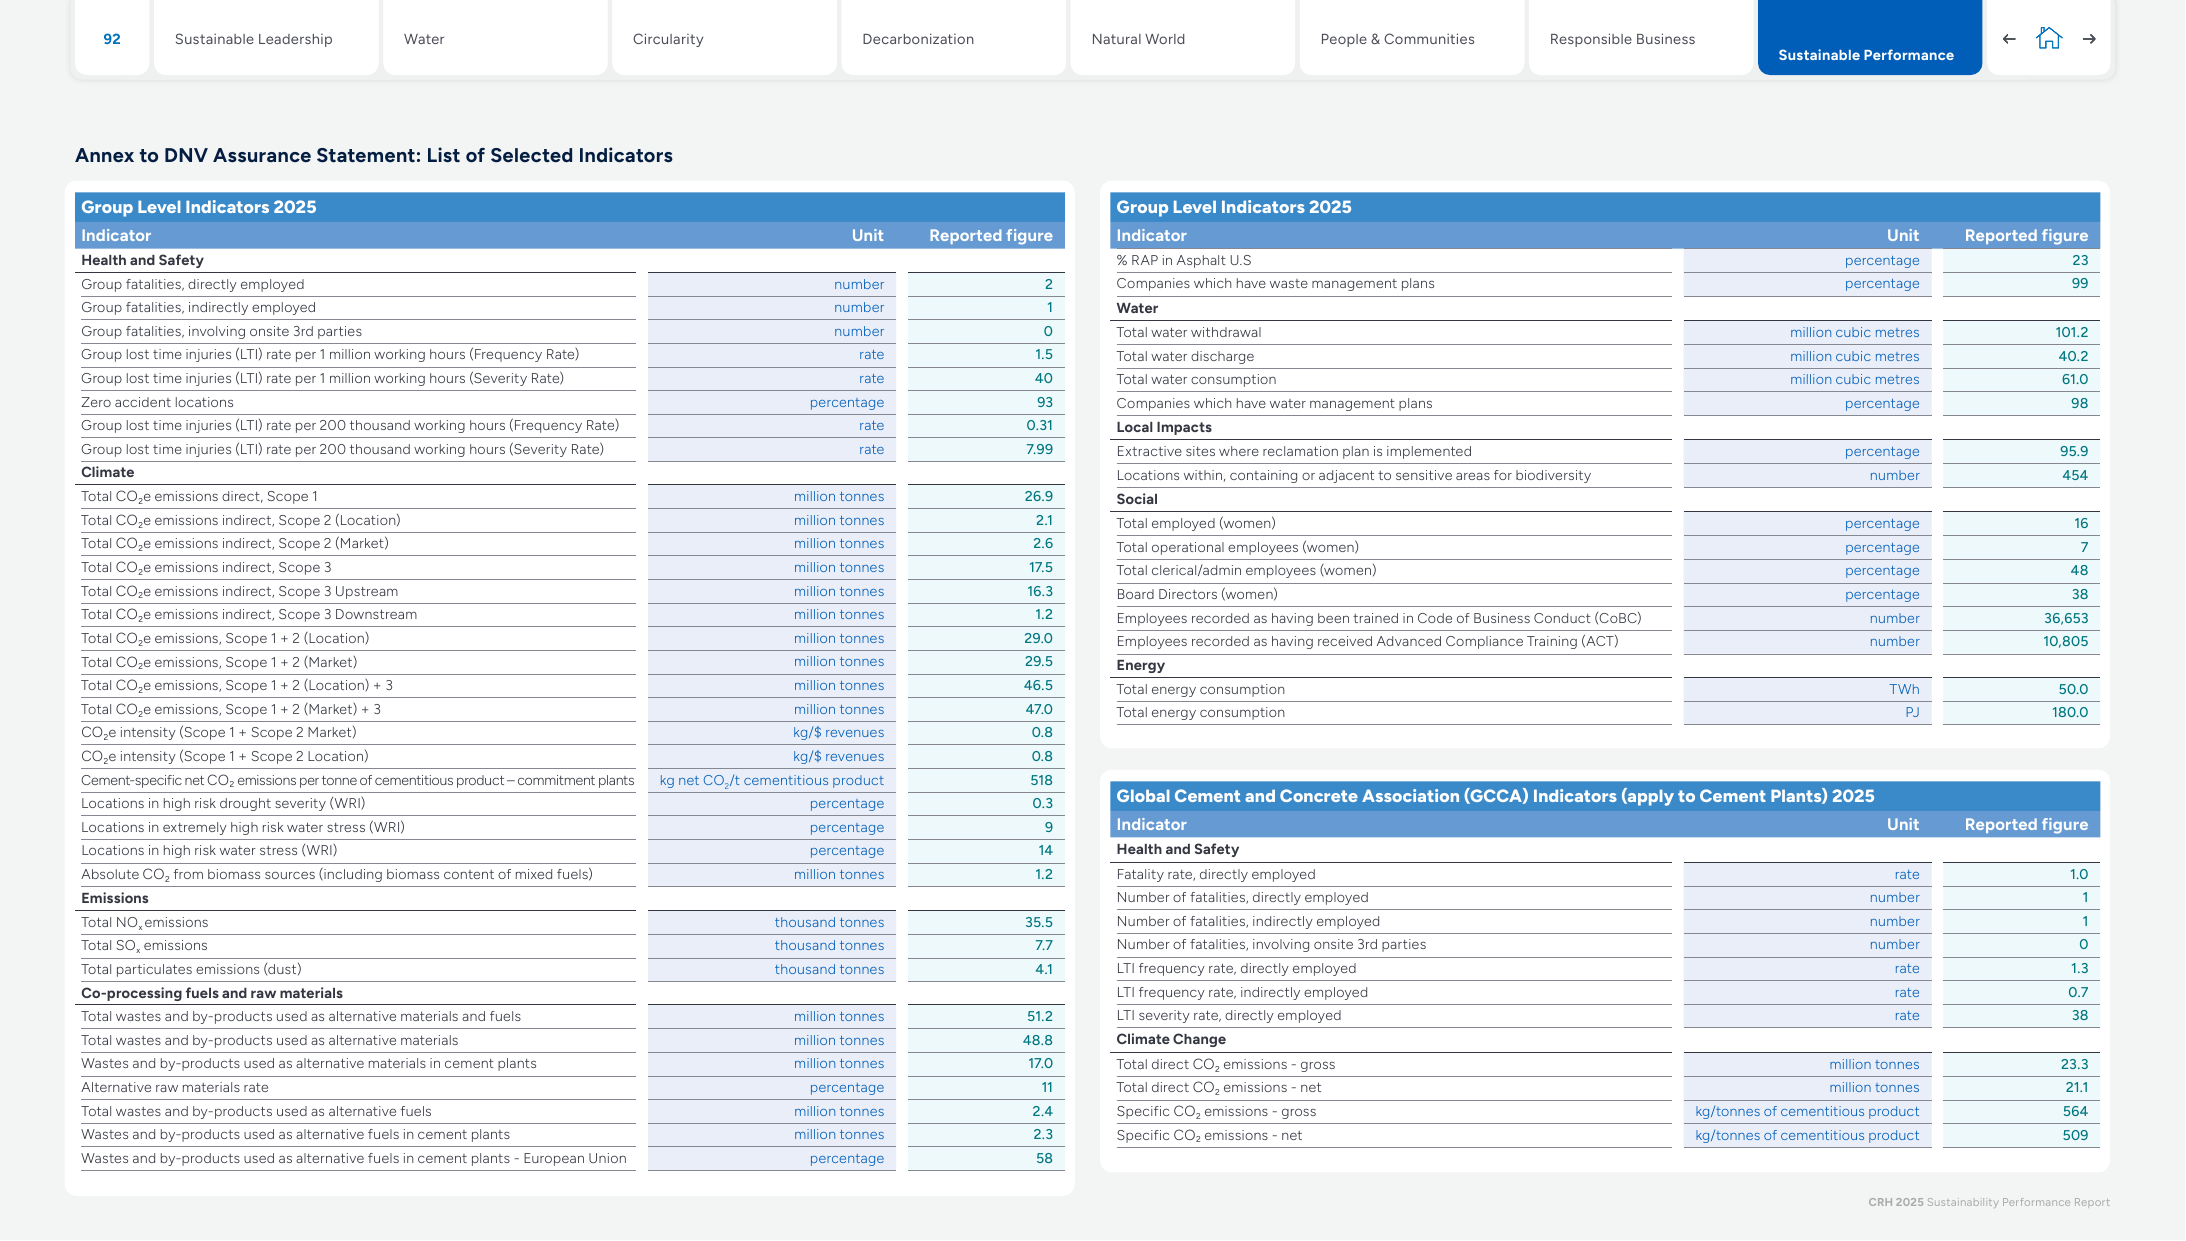This screenshot has height=1241, width=2186.
Task: Click Total direct CO2 net value 21.1
Action: pos(2076,1087)
